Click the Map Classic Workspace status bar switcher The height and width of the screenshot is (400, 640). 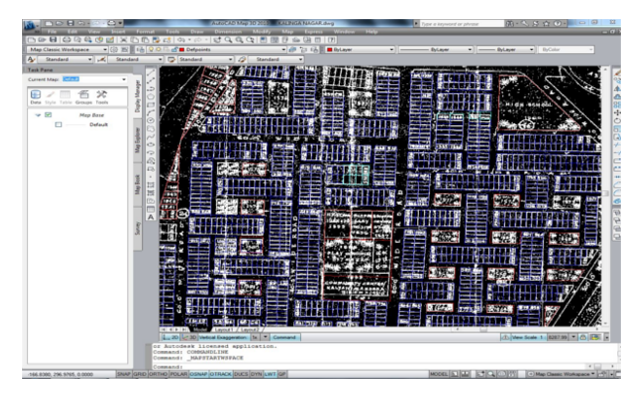(561, 374)
